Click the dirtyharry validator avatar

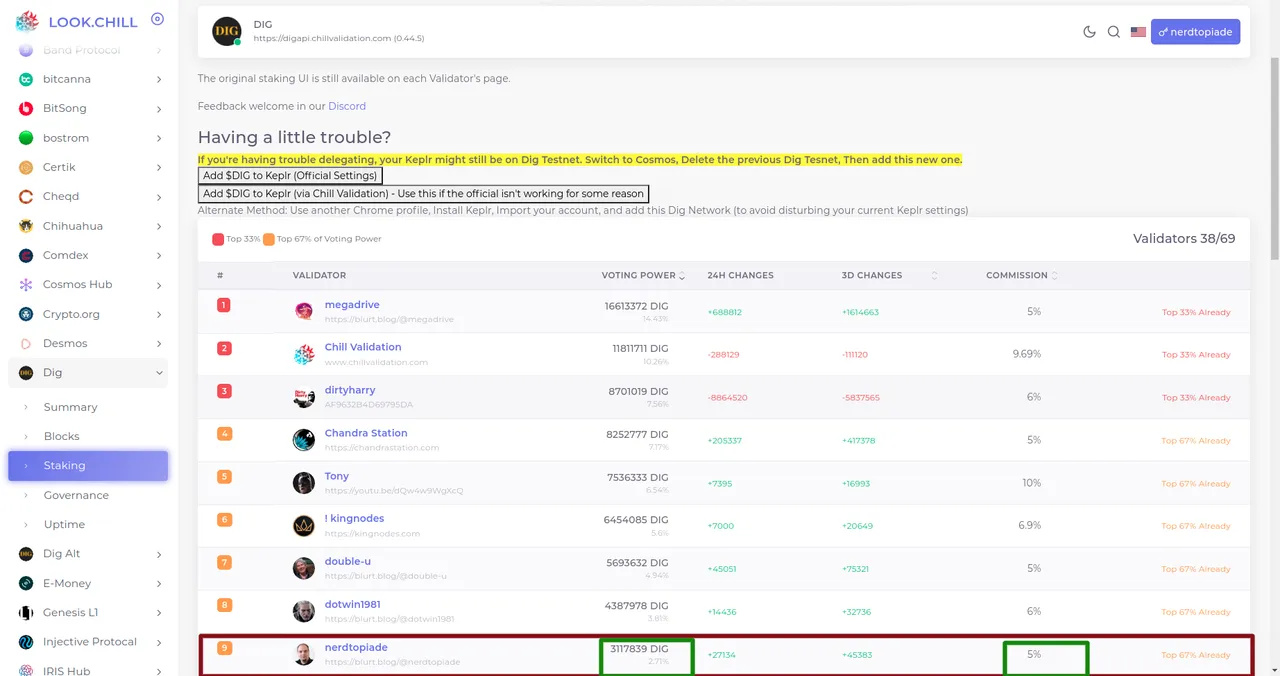point(304,397)
